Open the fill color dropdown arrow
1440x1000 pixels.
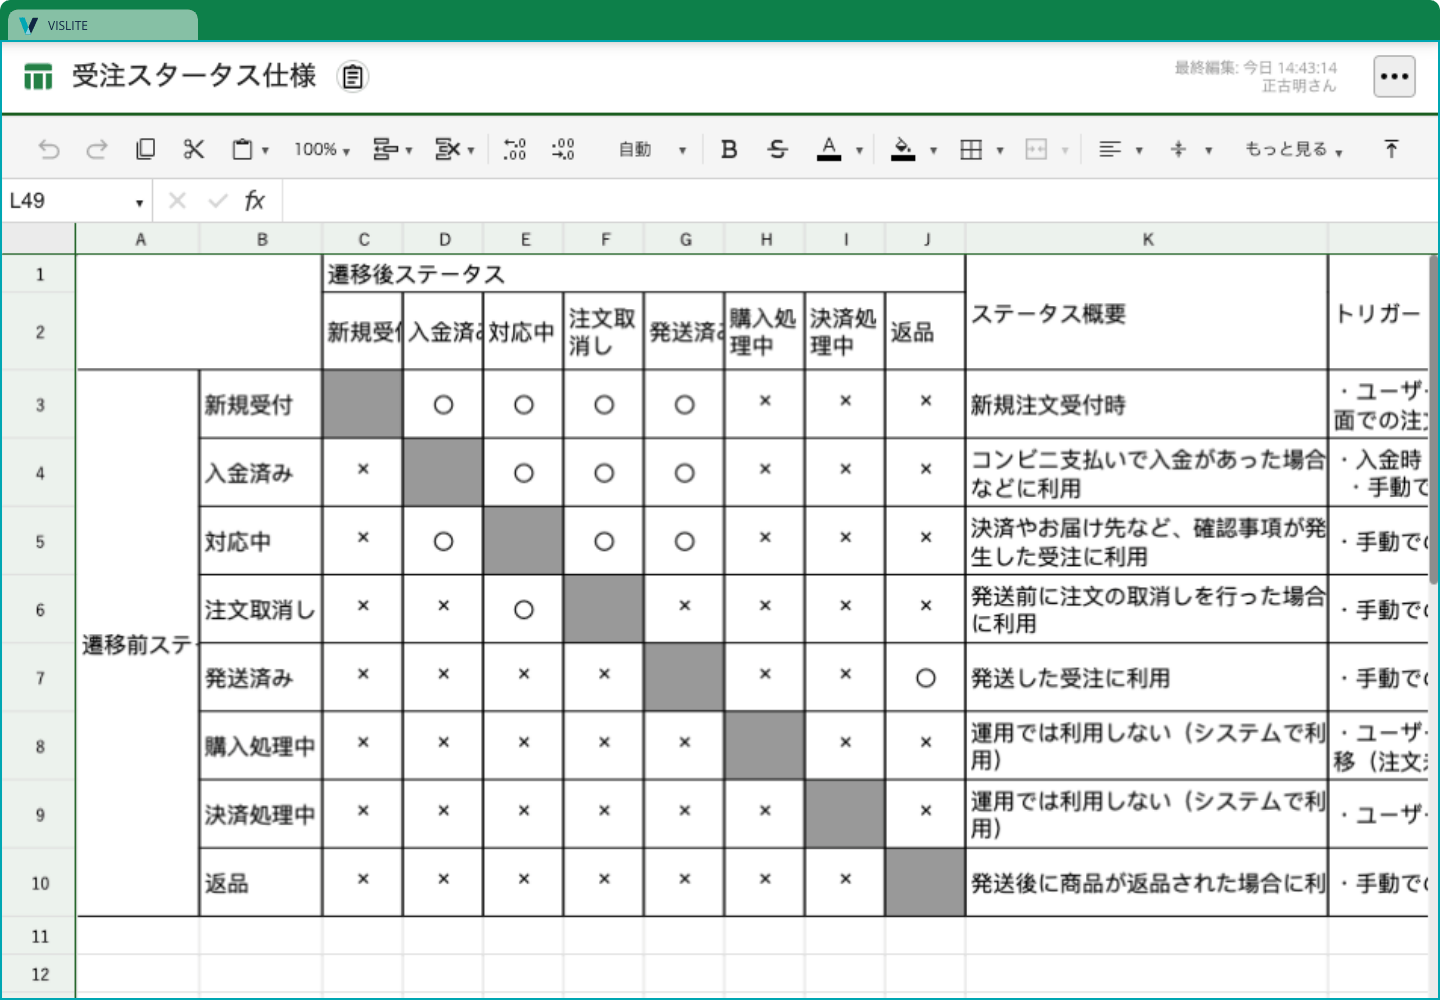[933, 151]
